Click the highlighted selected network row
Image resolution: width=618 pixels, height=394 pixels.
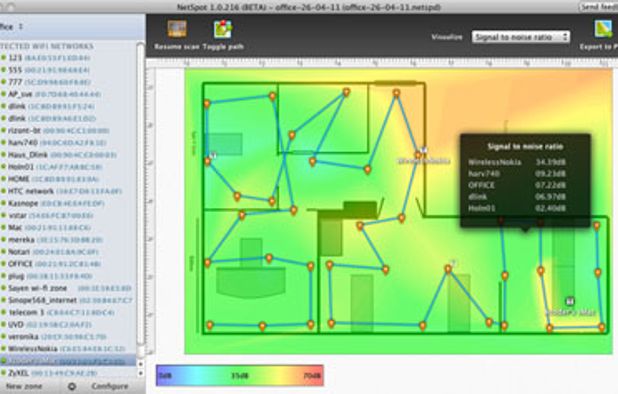[69, 361]
